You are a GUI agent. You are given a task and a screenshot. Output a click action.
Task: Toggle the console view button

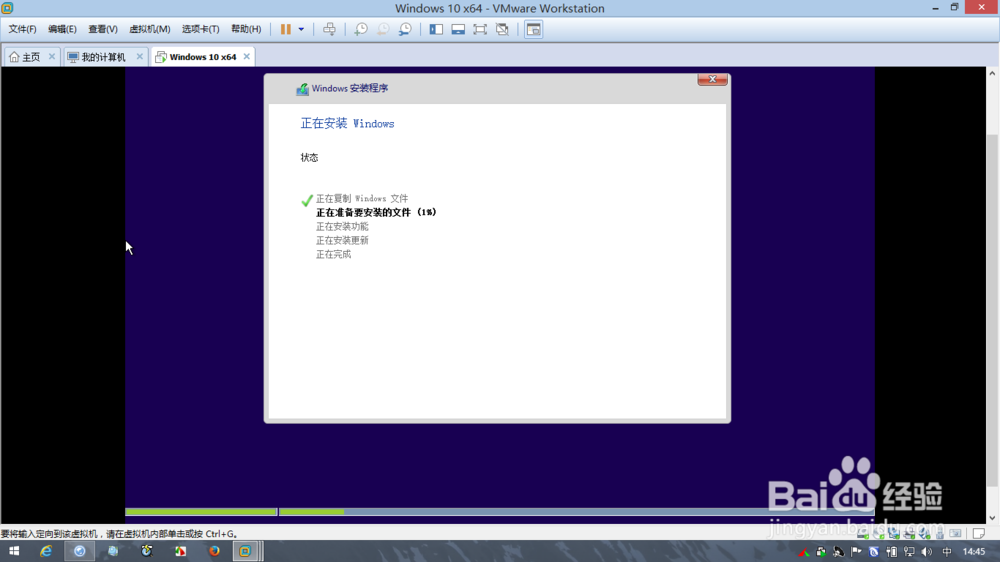pos(533,29)
